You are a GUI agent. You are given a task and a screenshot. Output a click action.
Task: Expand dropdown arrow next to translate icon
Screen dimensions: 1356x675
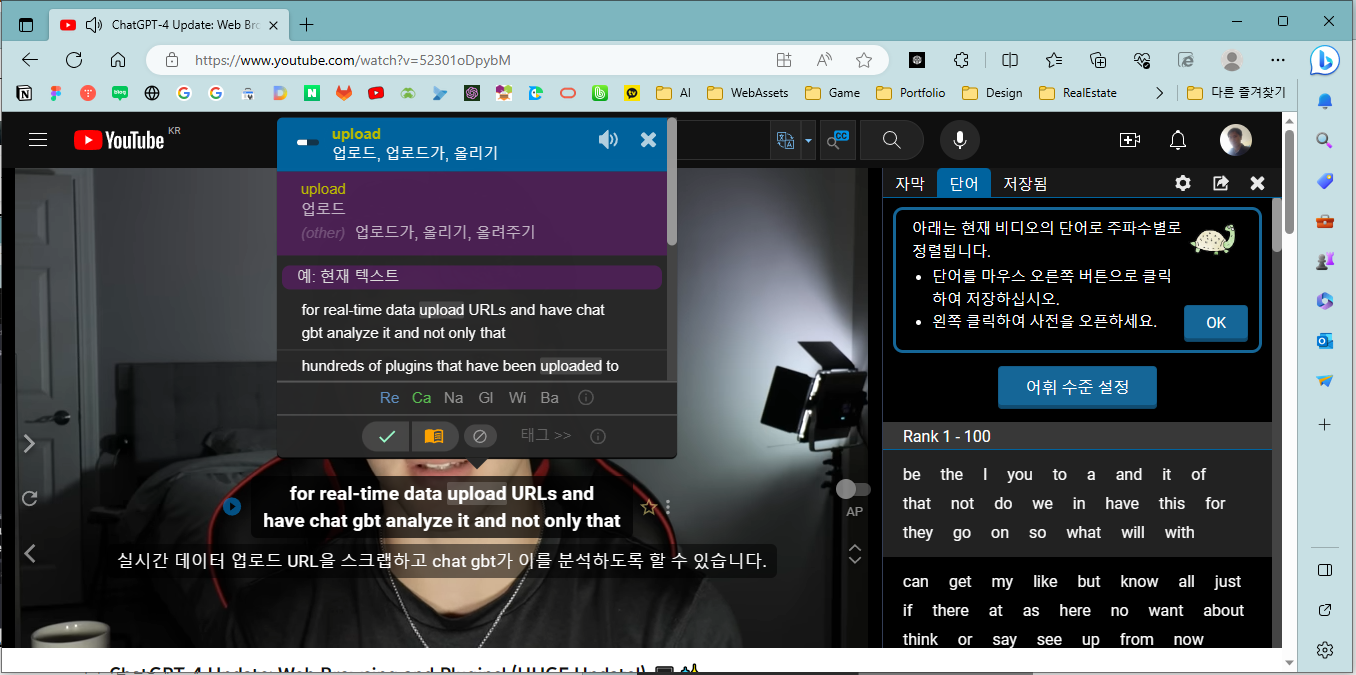point(808,140)
